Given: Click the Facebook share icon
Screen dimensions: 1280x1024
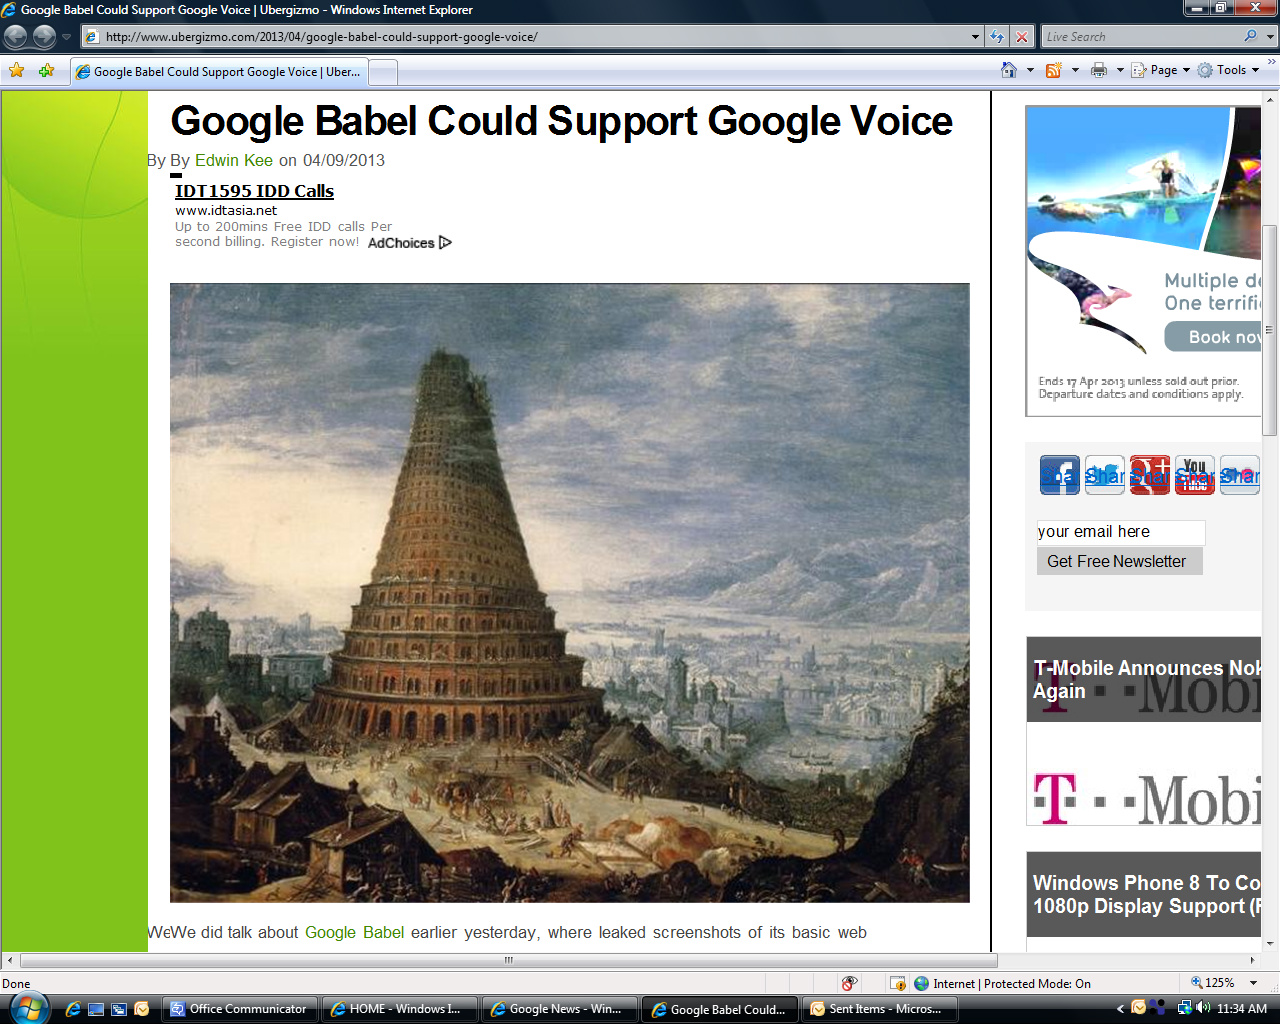Looking at the screenshot, I should [1059, 475].
